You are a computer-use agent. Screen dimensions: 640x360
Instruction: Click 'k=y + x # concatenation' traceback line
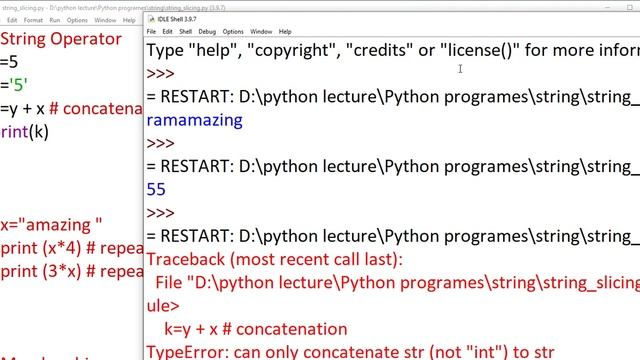click(256, 329)
